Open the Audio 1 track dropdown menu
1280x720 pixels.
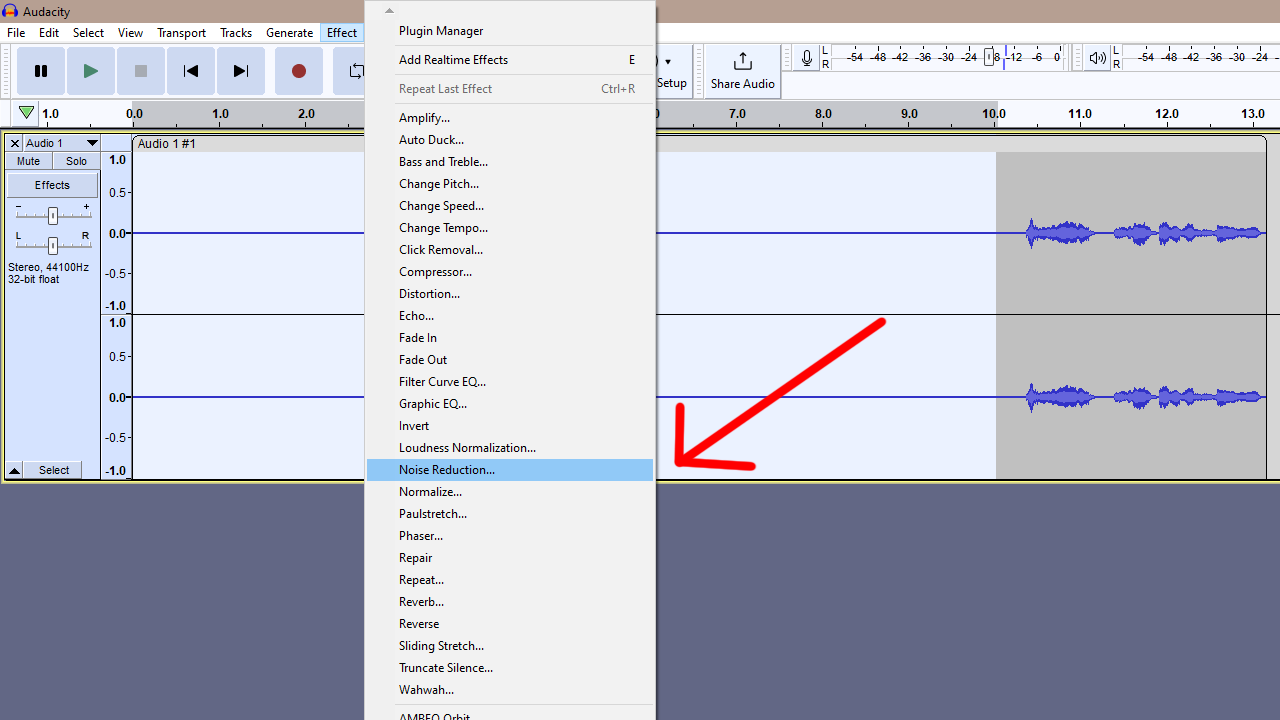(x=62, y=143)
